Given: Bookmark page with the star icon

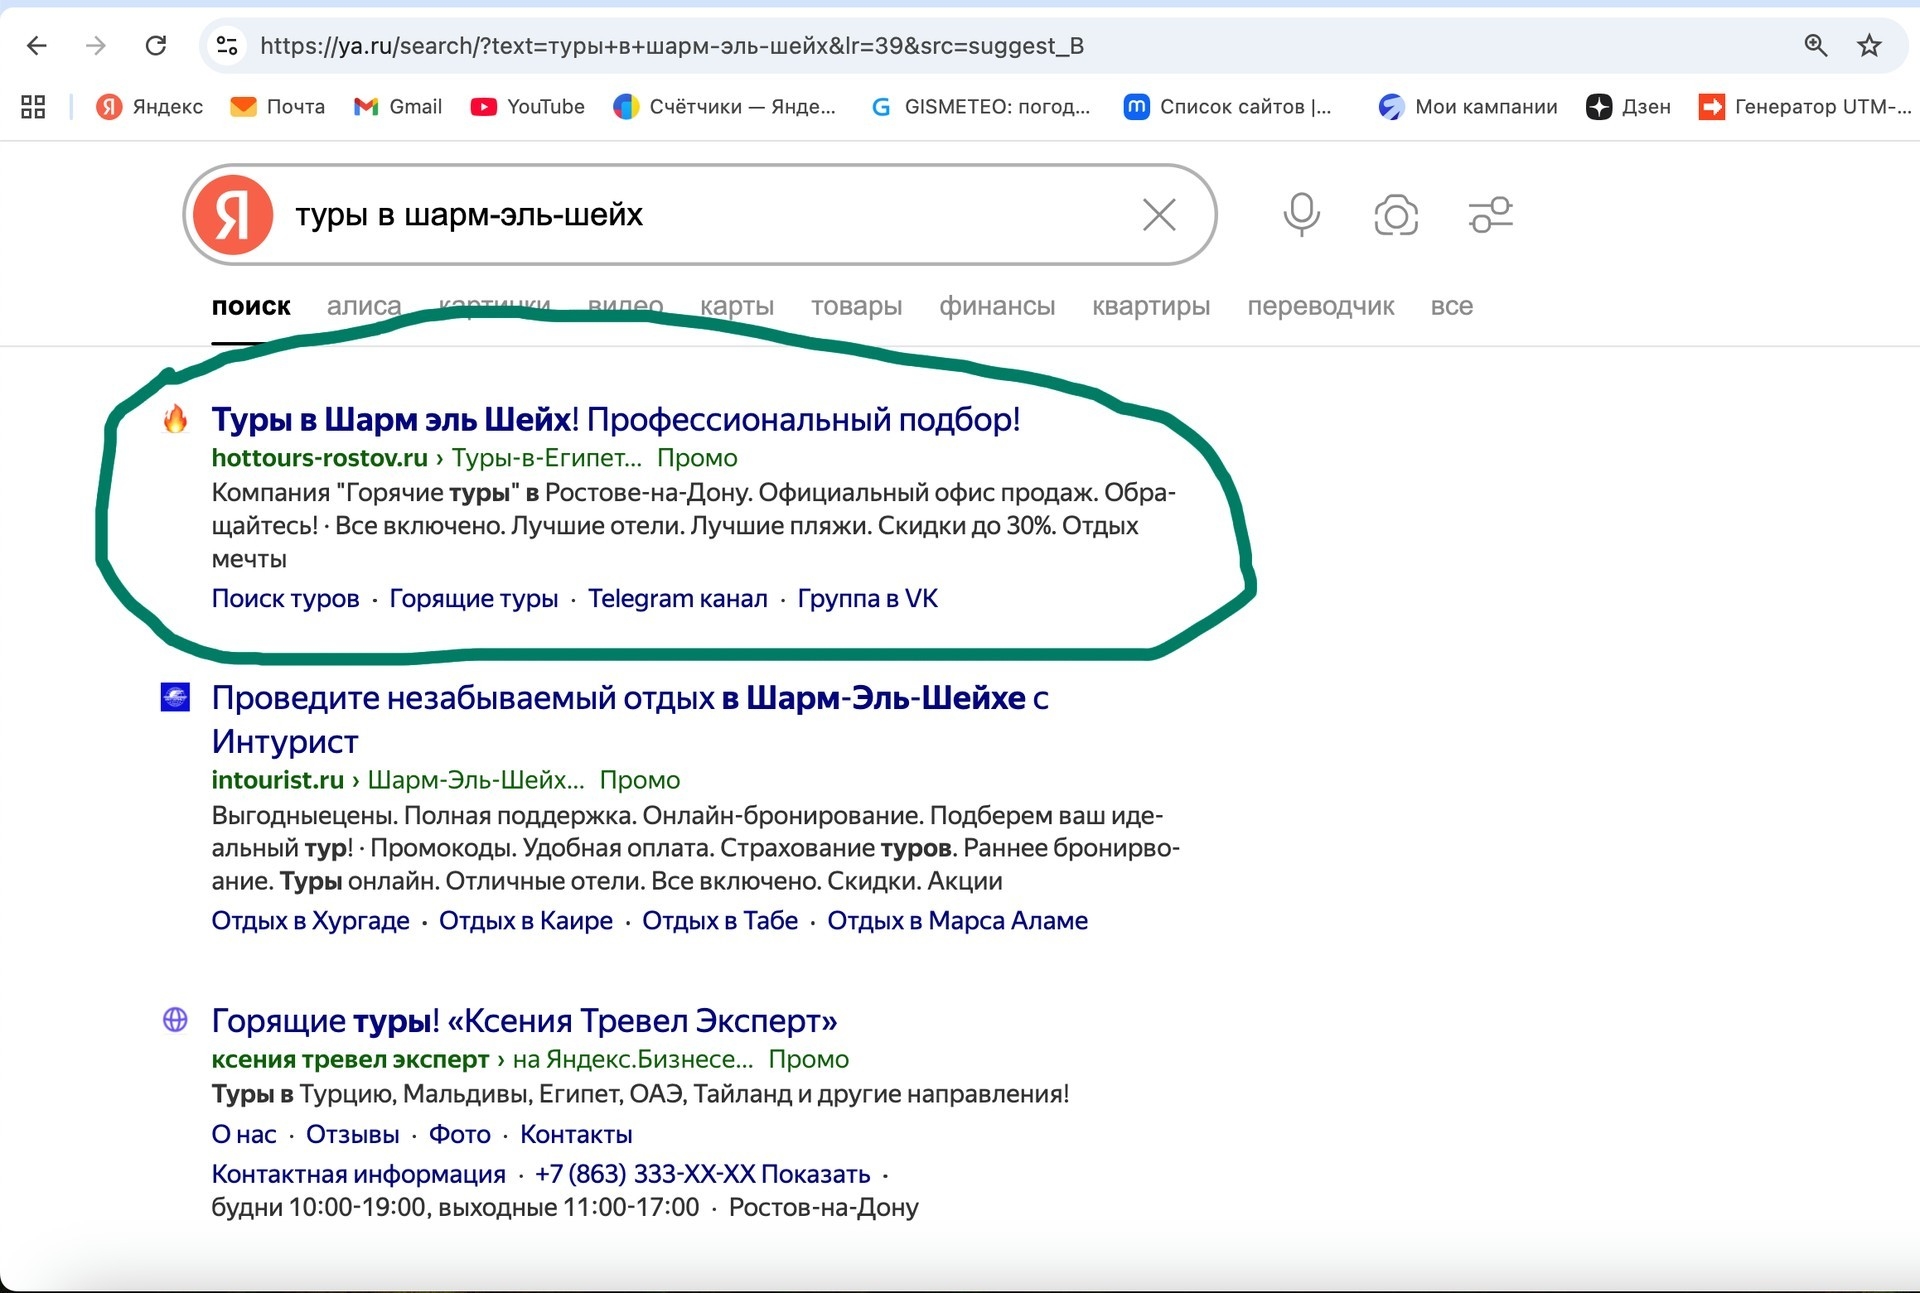Looking at the screenshot, I should point(1869,46).
